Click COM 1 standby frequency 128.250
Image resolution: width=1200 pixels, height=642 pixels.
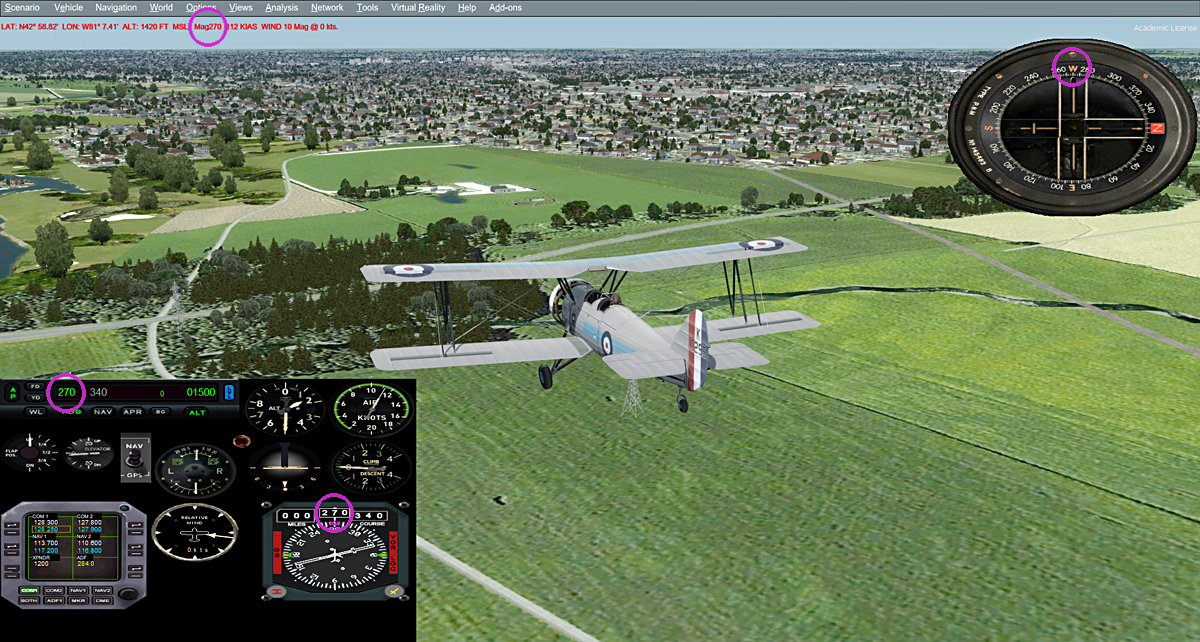51,530
